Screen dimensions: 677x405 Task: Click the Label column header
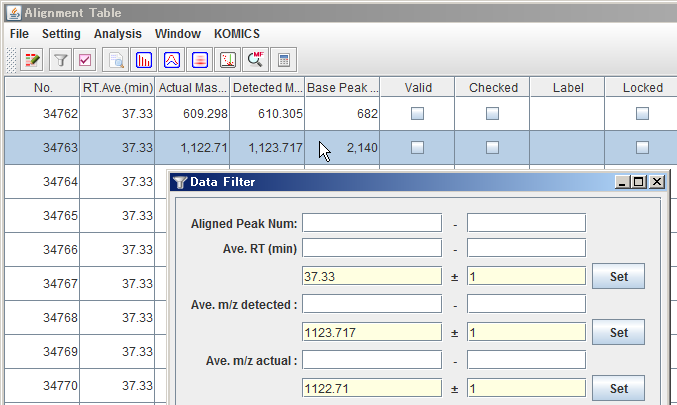click(x=567, y=88)
